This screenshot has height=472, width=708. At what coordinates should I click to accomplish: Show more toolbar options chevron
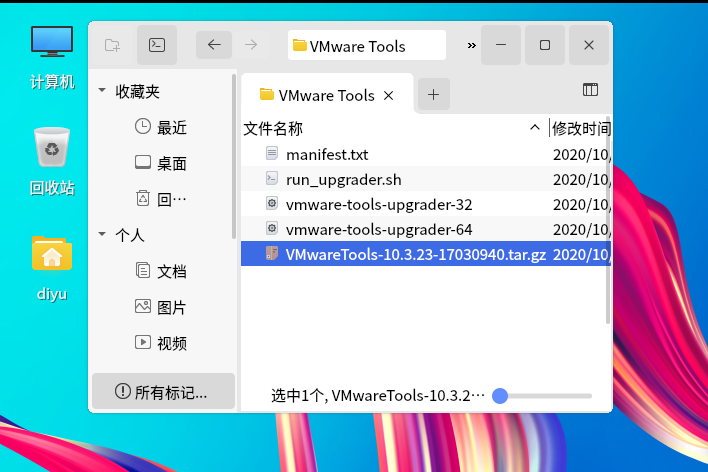[471, 45]
